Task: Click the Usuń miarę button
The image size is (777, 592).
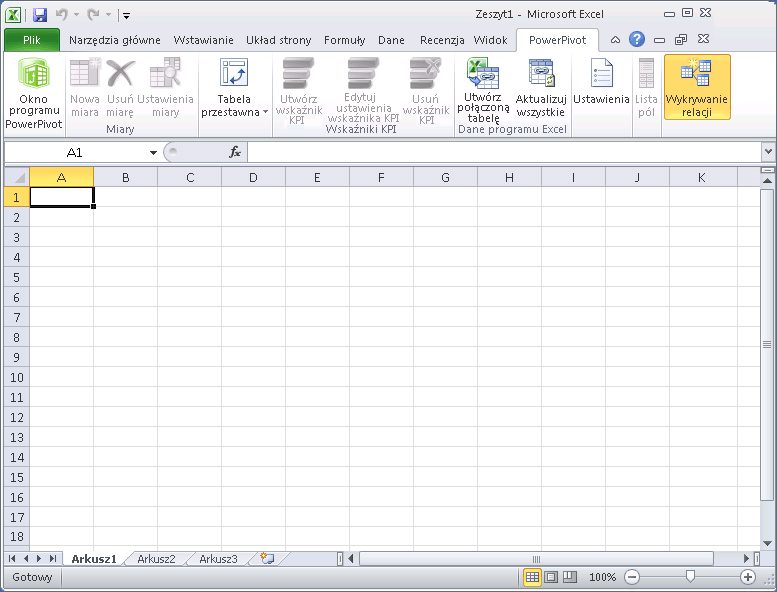Action: pyautogui.click(x=120, y=88)
